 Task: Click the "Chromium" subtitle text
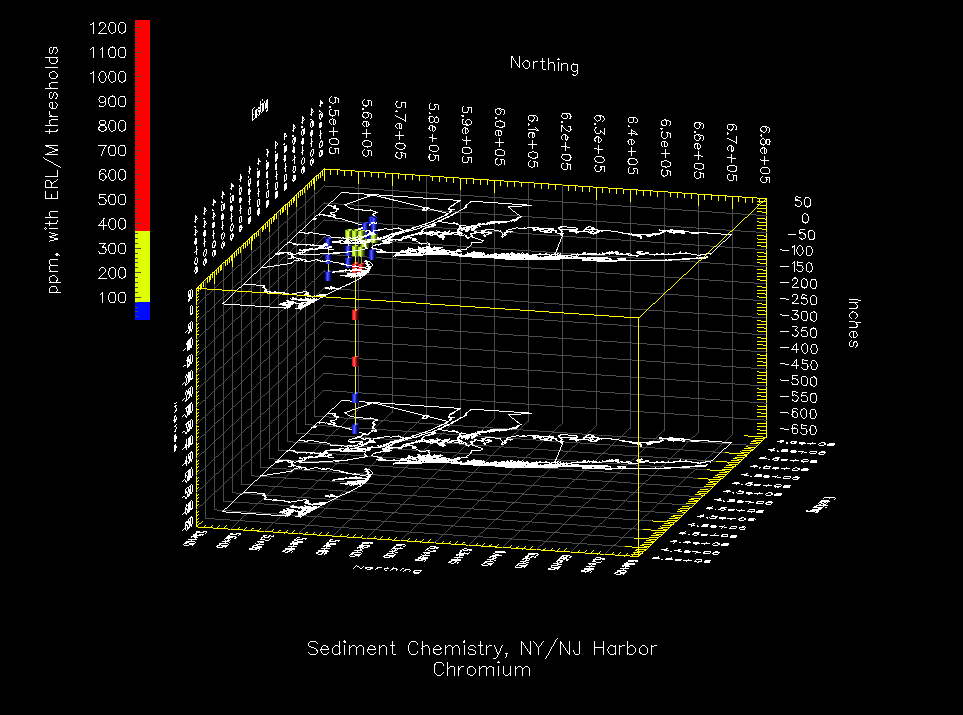click(482, 670)
